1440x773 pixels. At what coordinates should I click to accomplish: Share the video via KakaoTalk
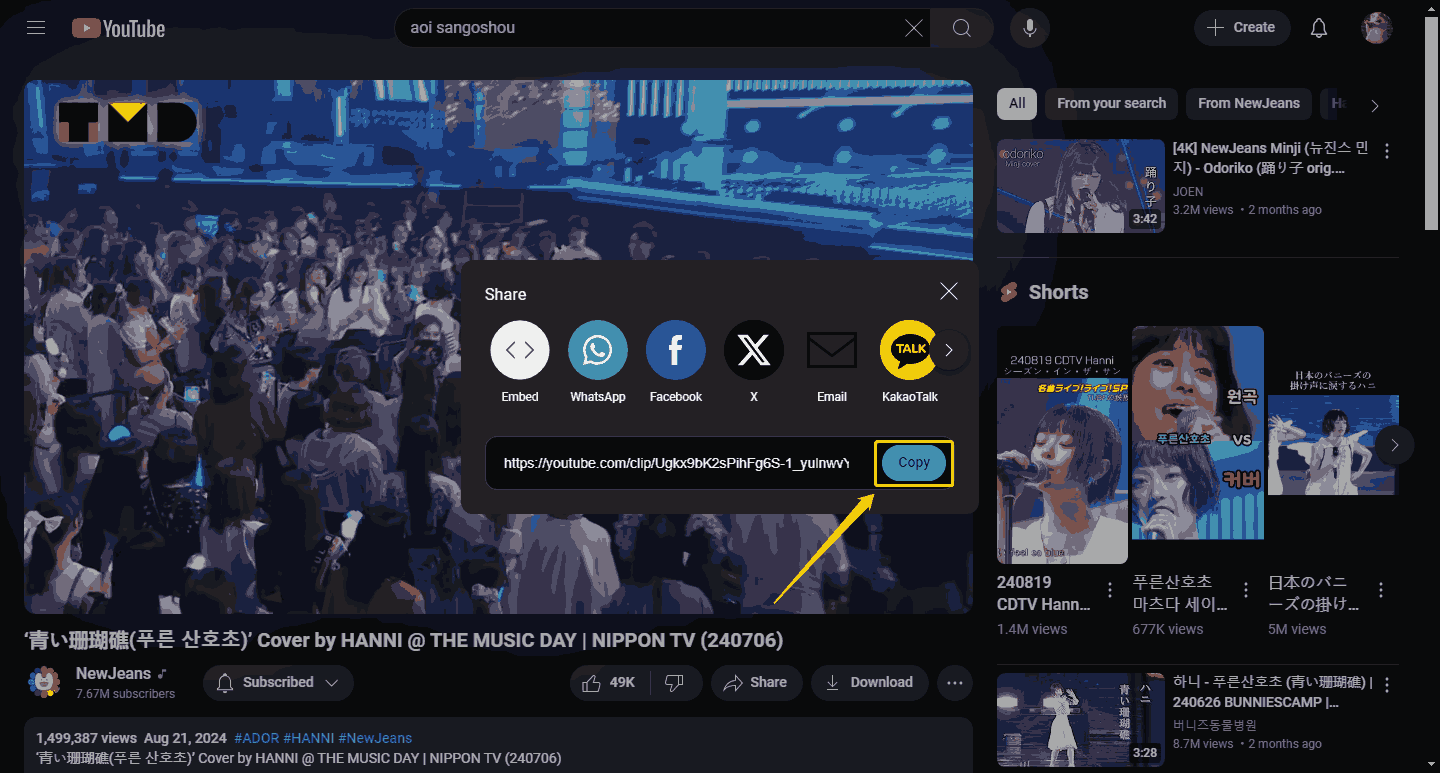point(910,361)
